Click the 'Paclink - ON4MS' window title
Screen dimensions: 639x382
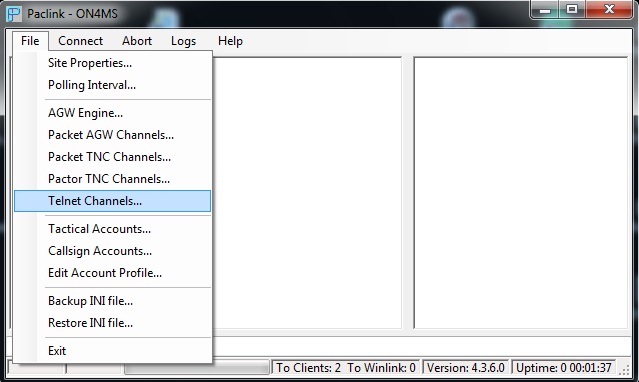tap(73, 14)
